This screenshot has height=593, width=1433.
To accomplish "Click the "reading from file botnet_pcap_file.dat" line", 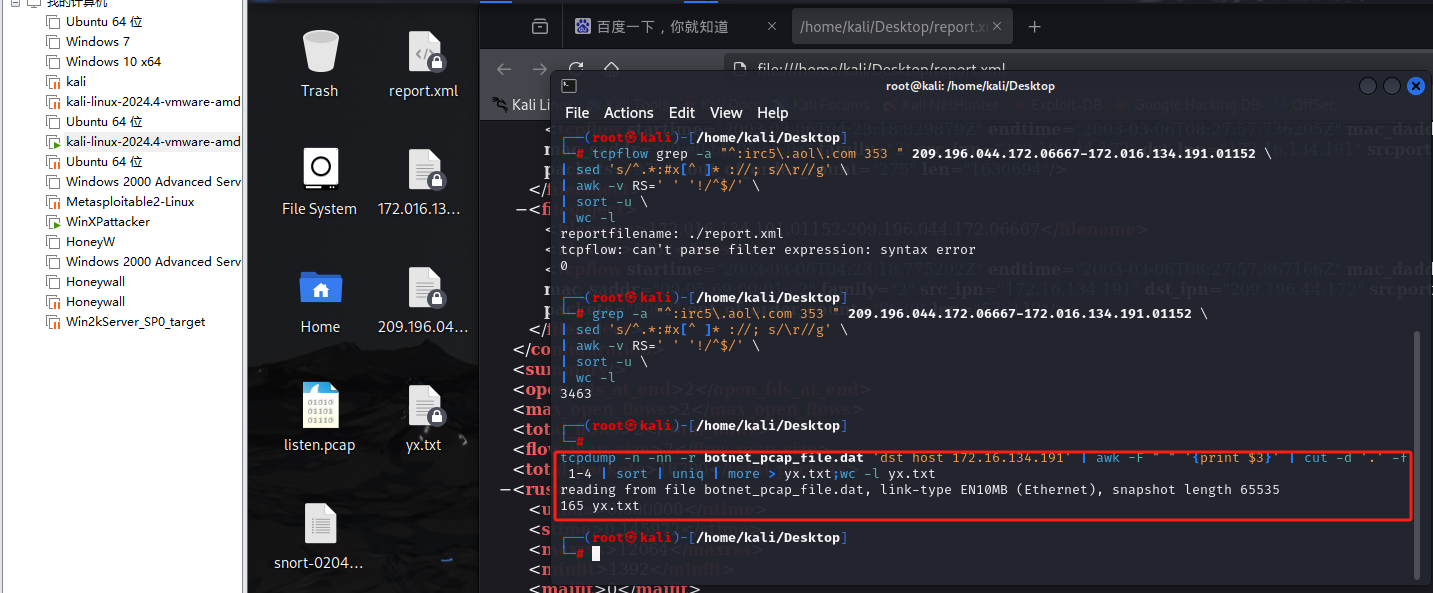I will coord(920,489).
